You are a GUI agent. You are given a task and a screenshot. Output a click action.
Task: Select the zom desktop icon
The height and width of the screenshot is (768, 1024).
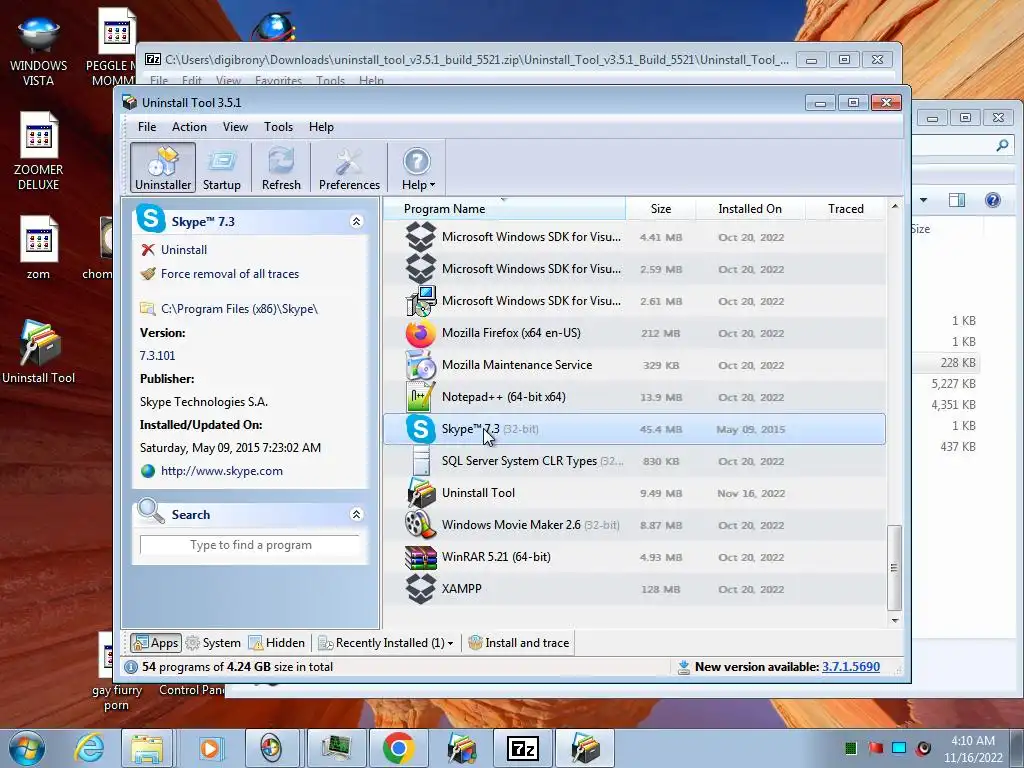(x=39, y=248)
